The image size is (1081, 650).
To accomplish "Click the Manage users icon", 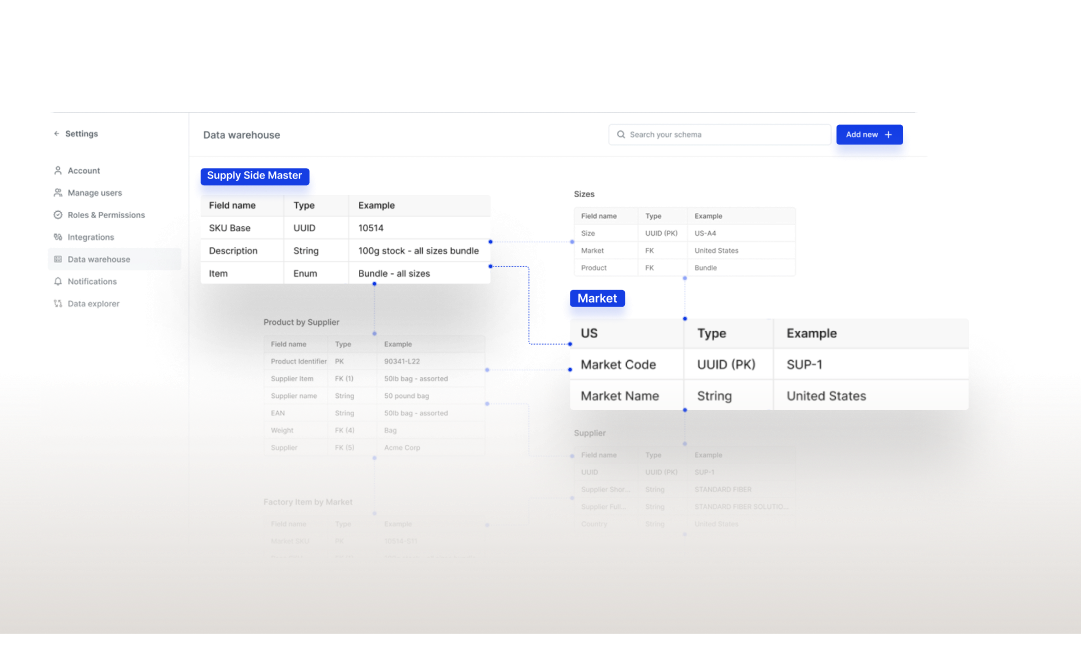I will (x=58, y=193).
